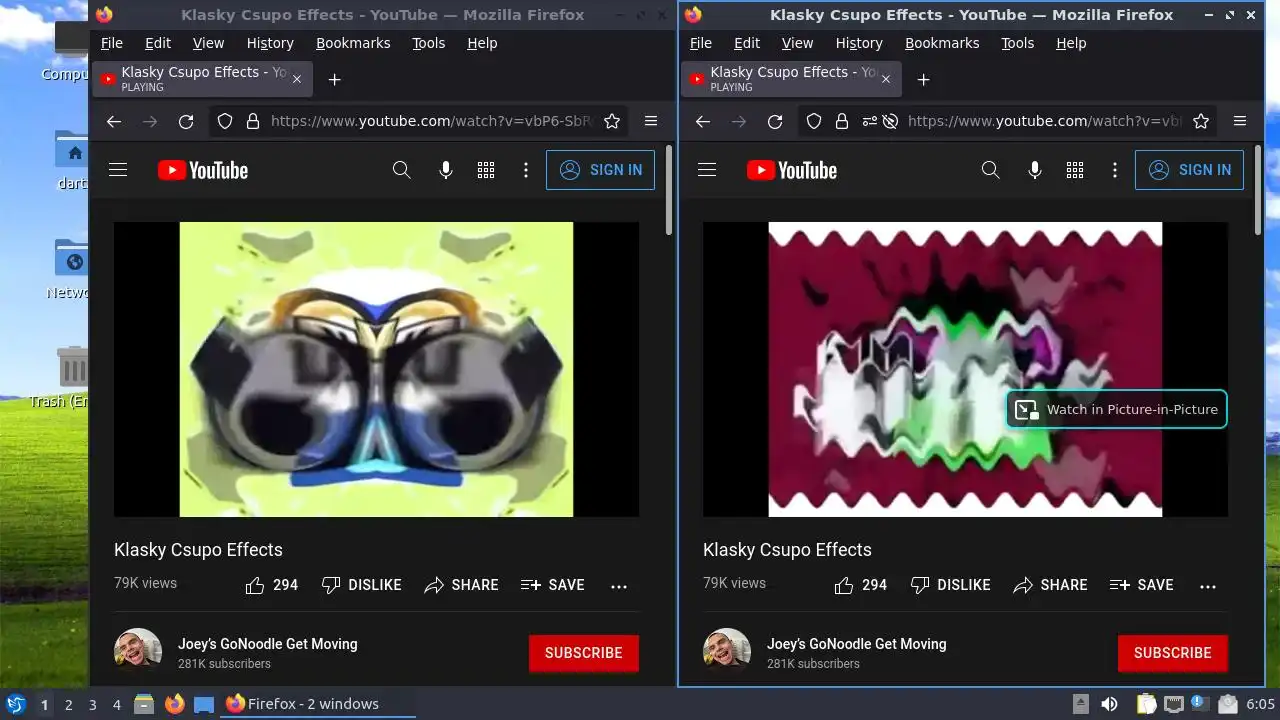
Task: Open History menu in left window
Action: coord(270,43)
